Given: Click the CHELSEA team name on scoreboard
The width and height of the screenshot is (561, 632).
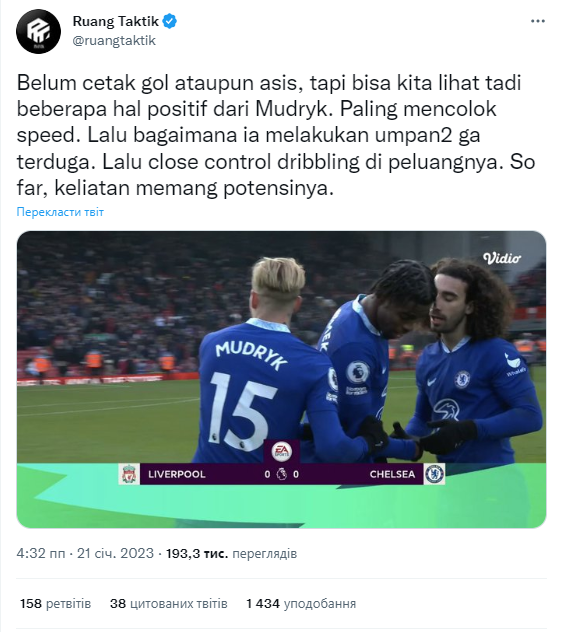Looking at the screenshot, I should coord(392,474).
